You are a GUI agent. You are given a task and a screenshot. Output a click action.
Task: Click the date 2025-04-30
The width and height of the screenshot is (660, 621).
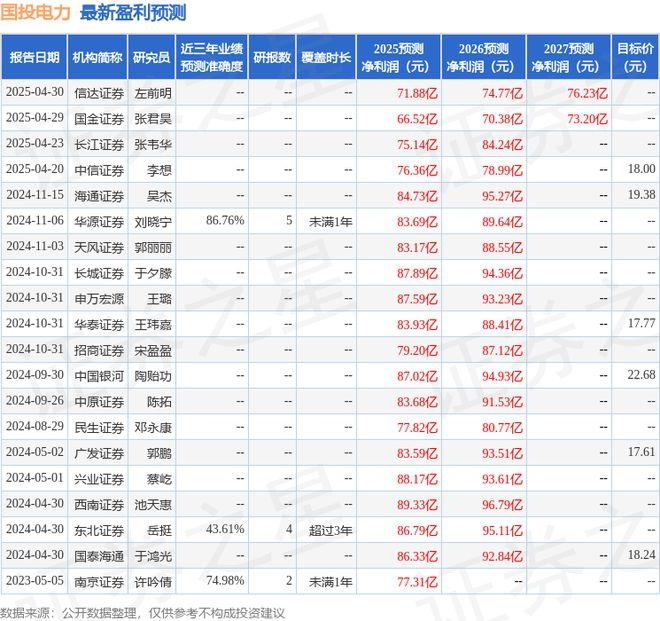[x=35, y=92]
